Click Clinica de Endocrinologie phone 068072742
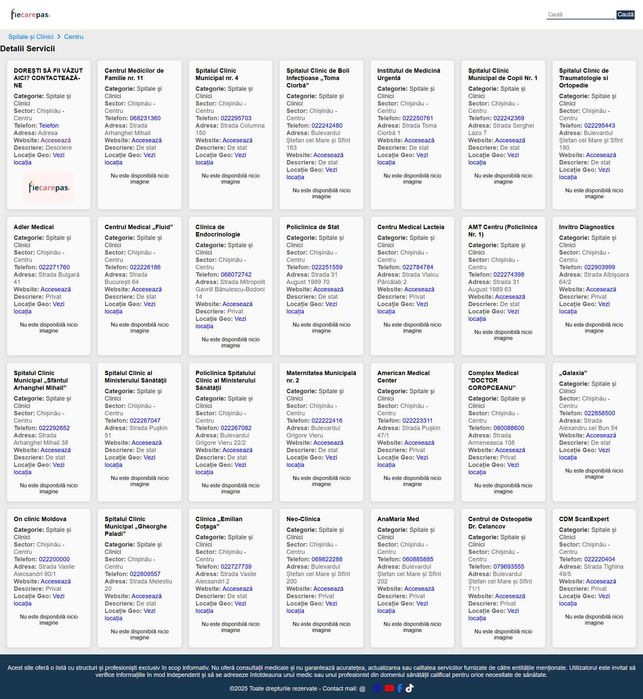Image resolution: width=643 pixels, height=699 pixels. (x=236, y=275)
